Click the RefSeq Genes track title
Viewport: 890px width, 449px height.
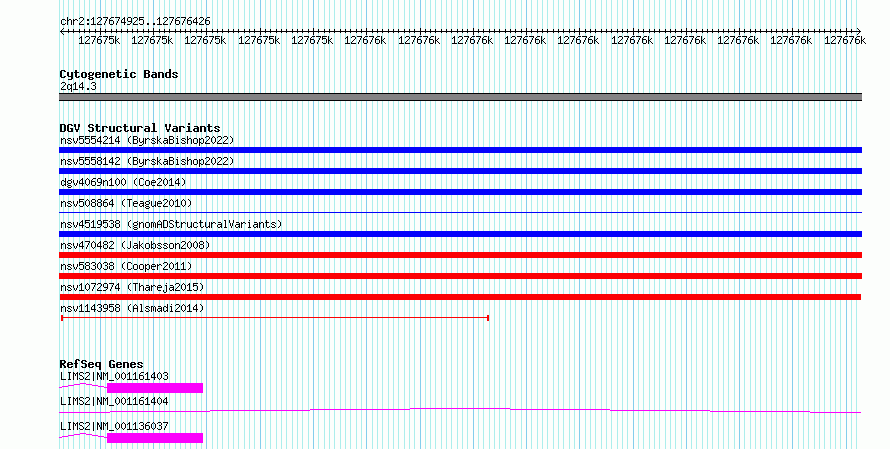(101, 364)
